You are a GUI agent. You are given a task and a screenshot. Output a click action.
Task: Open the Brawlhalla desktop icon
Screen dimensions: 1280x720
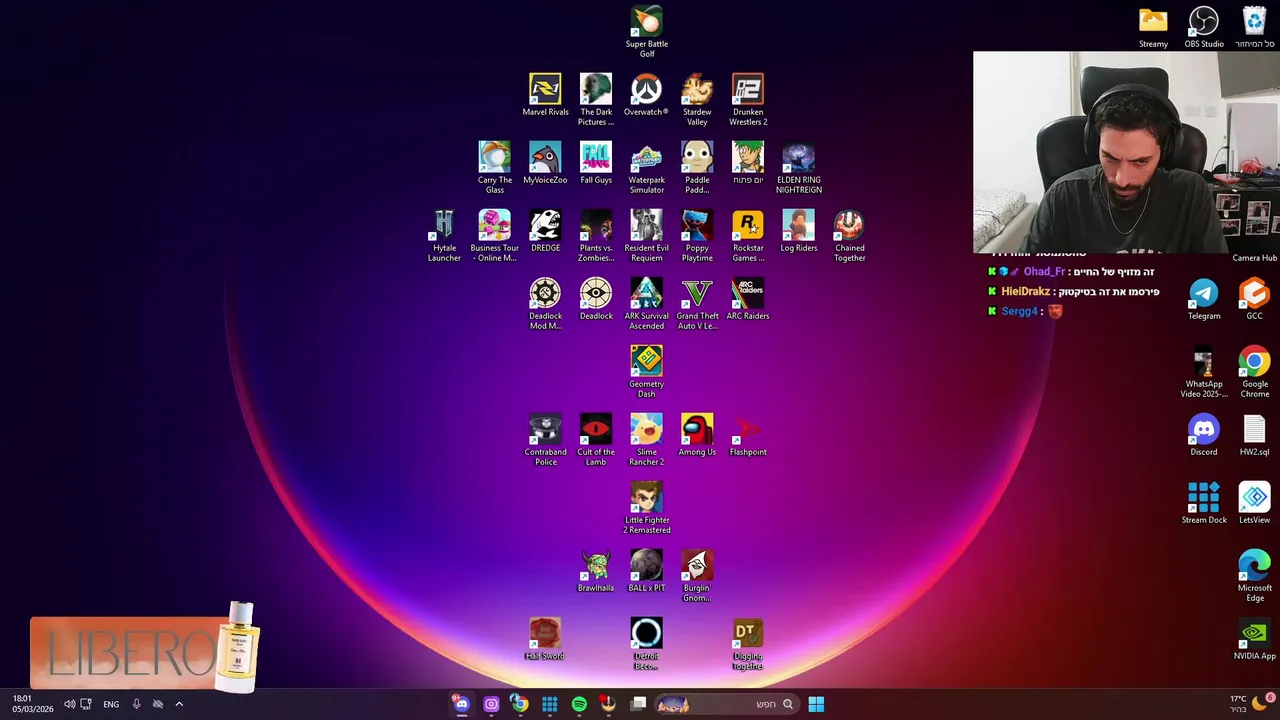[596, 571]
